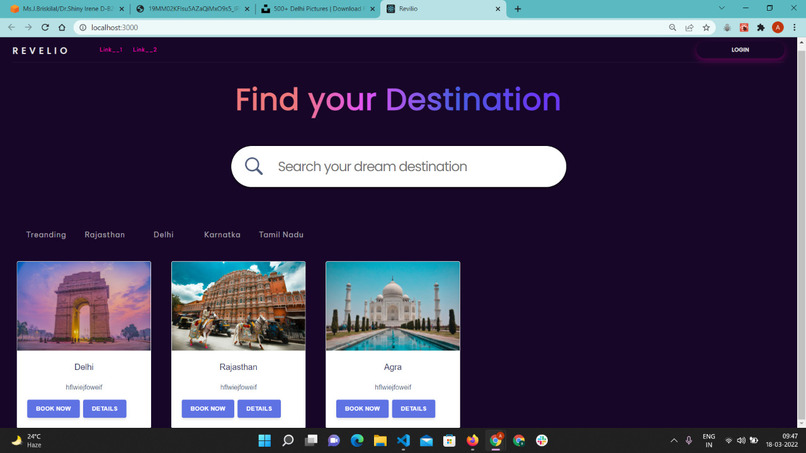The height and width of the screenshot is (453, 806).
Task: Open Link__1 in the navbar
Action: point(111,50)
